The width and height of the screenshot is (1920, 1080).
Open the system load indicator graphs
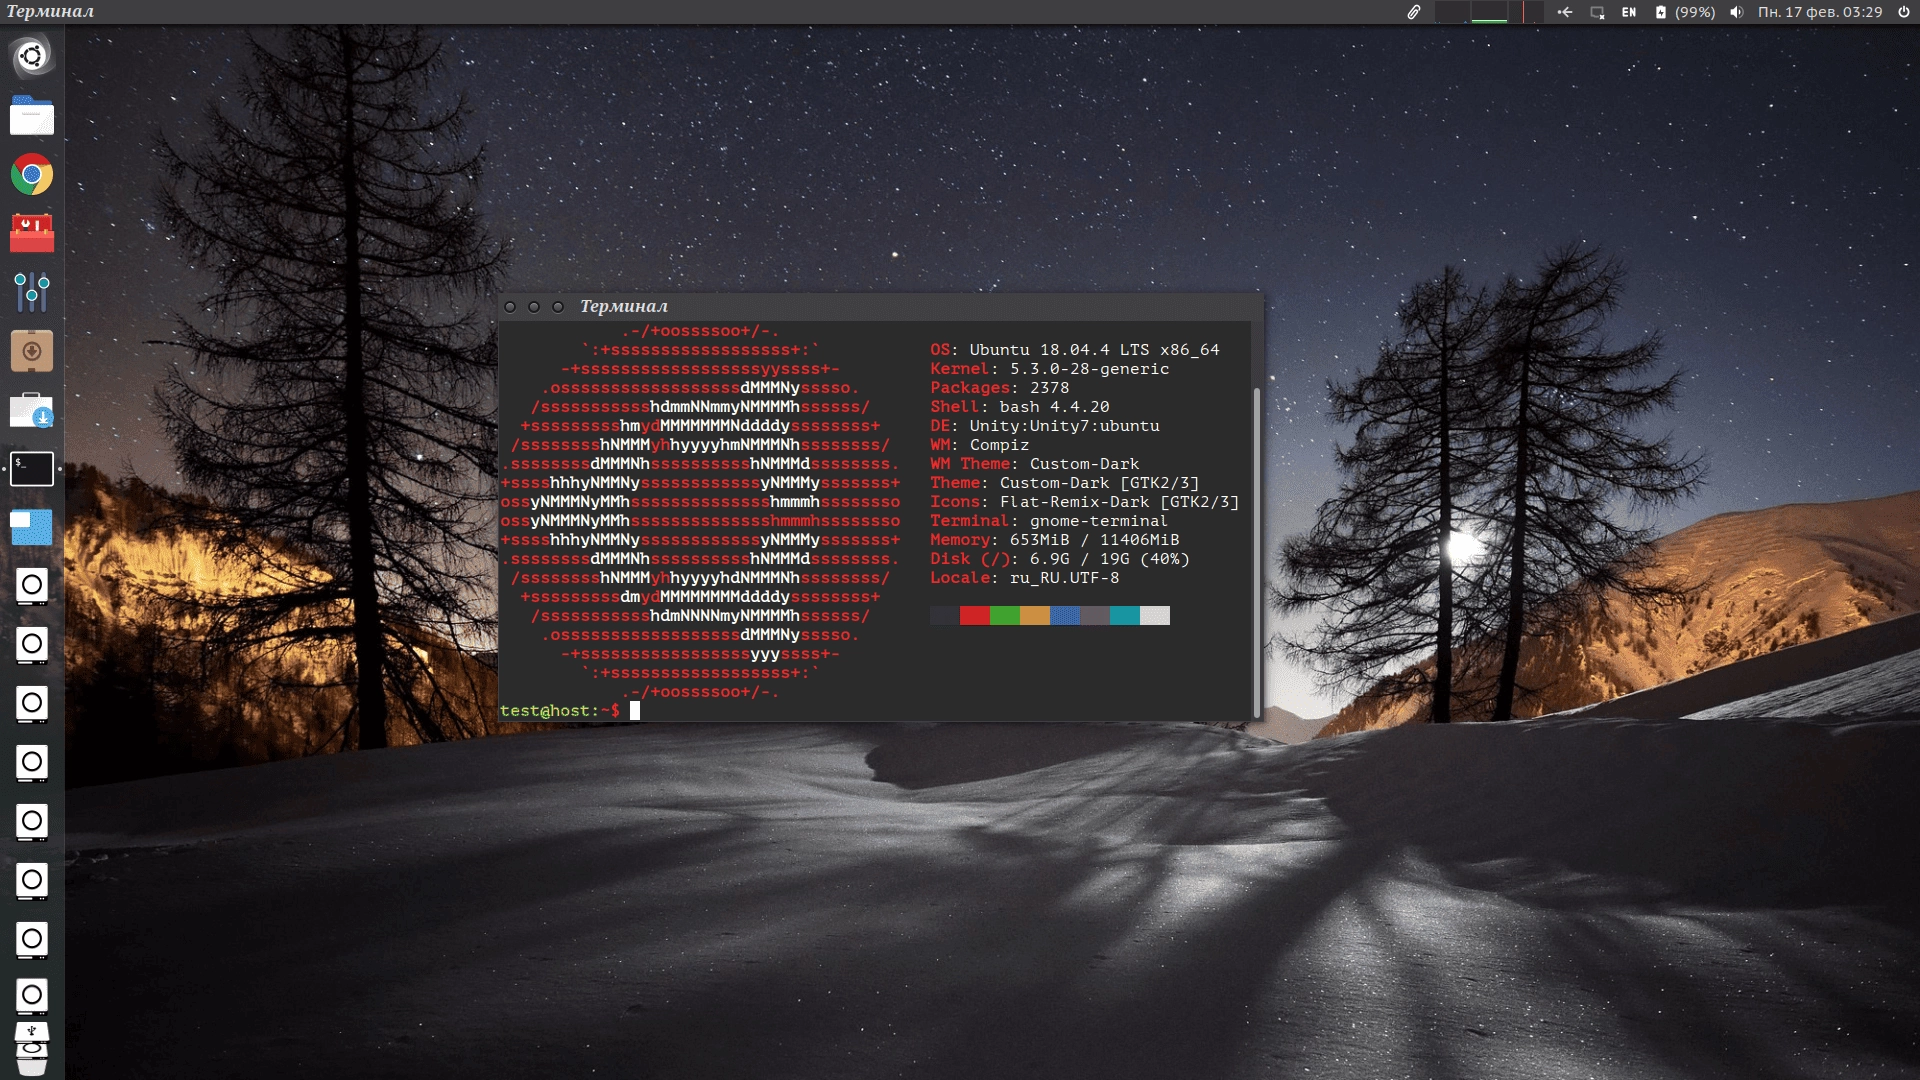(x=1488, y=12)
